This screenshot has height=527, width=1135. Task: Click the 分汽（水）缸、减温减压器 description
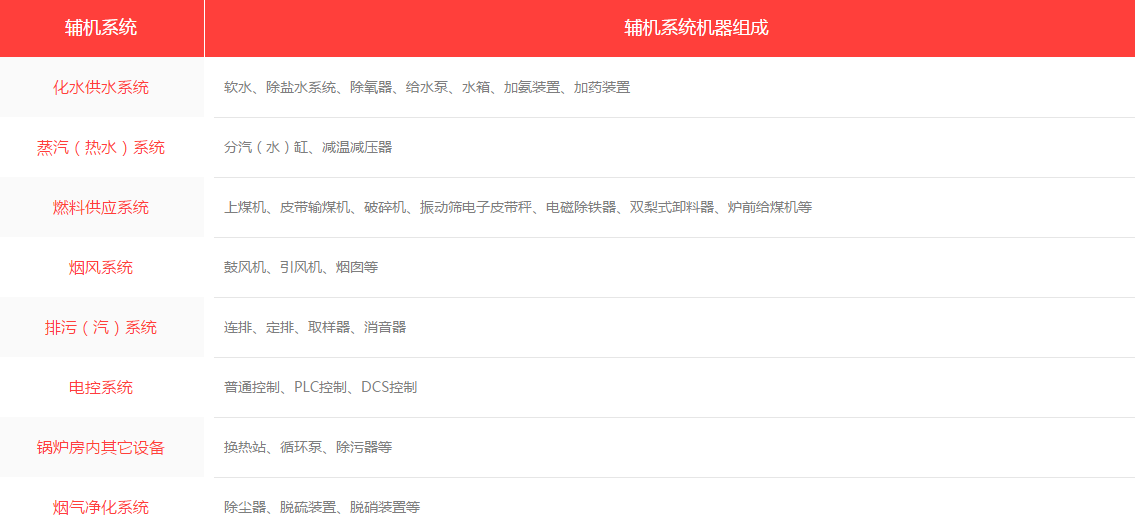308,147
